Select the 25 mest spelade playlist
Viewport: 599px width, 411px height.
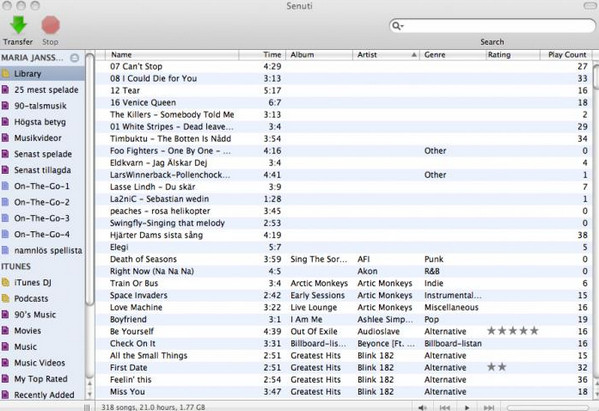(x=46, y=90)
